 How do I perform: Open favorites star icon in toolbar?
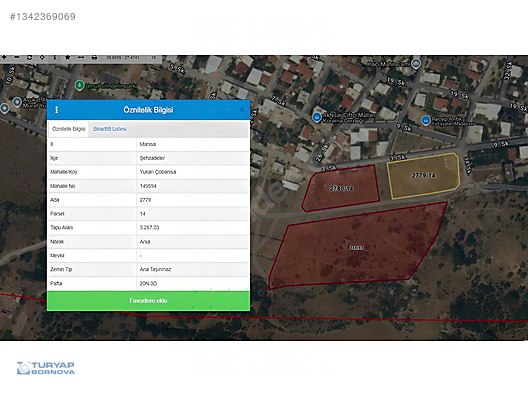pos(68,58)
